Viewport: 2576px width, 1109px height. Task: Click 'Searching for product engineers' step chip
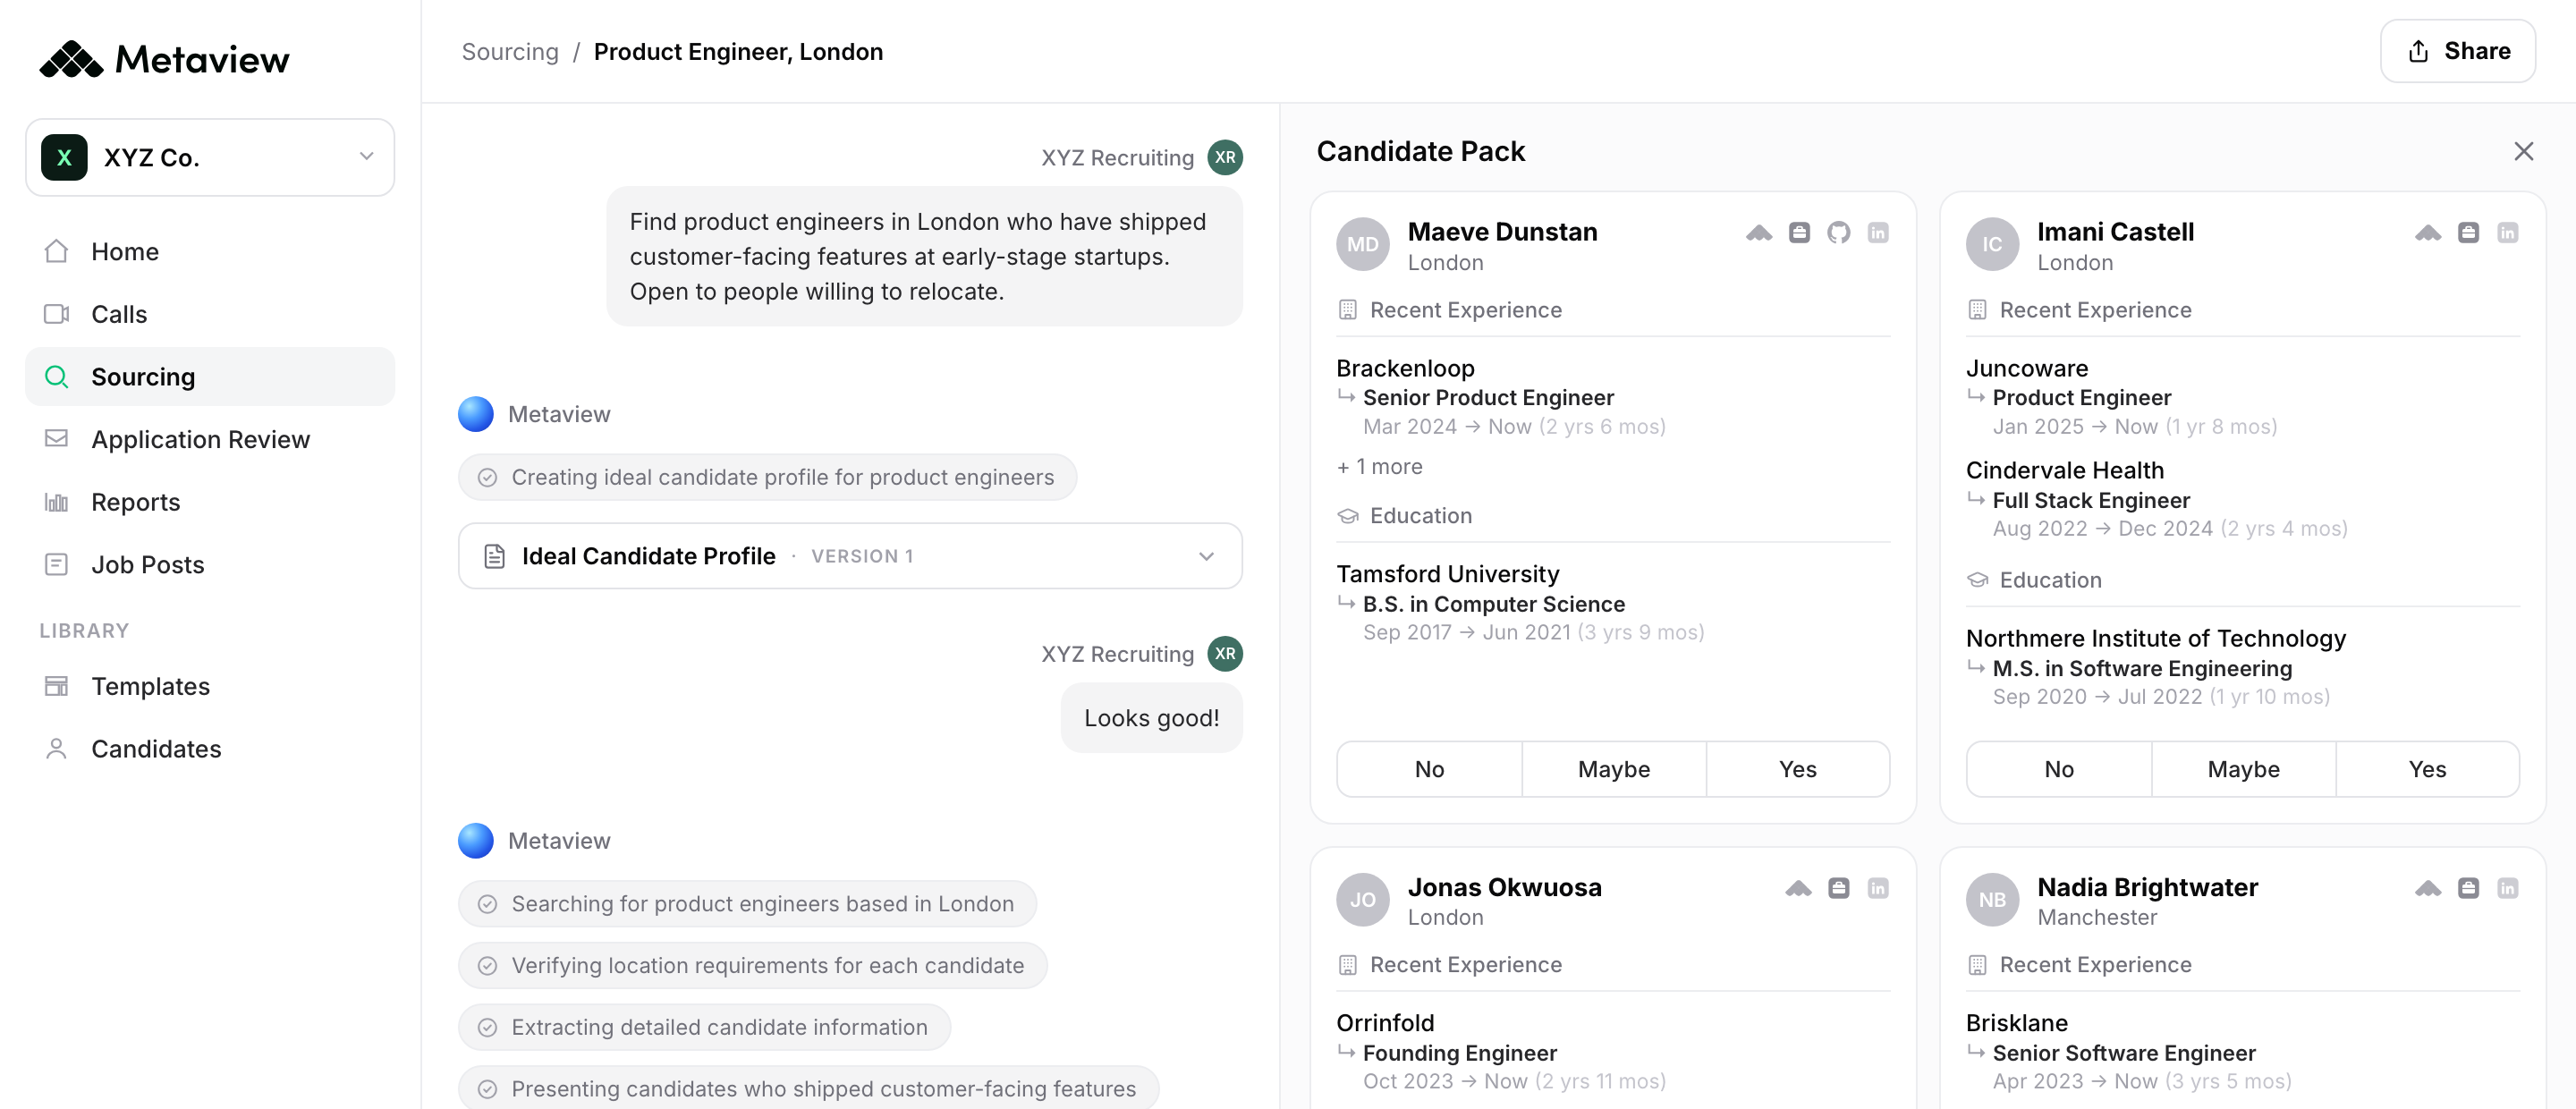747,904
